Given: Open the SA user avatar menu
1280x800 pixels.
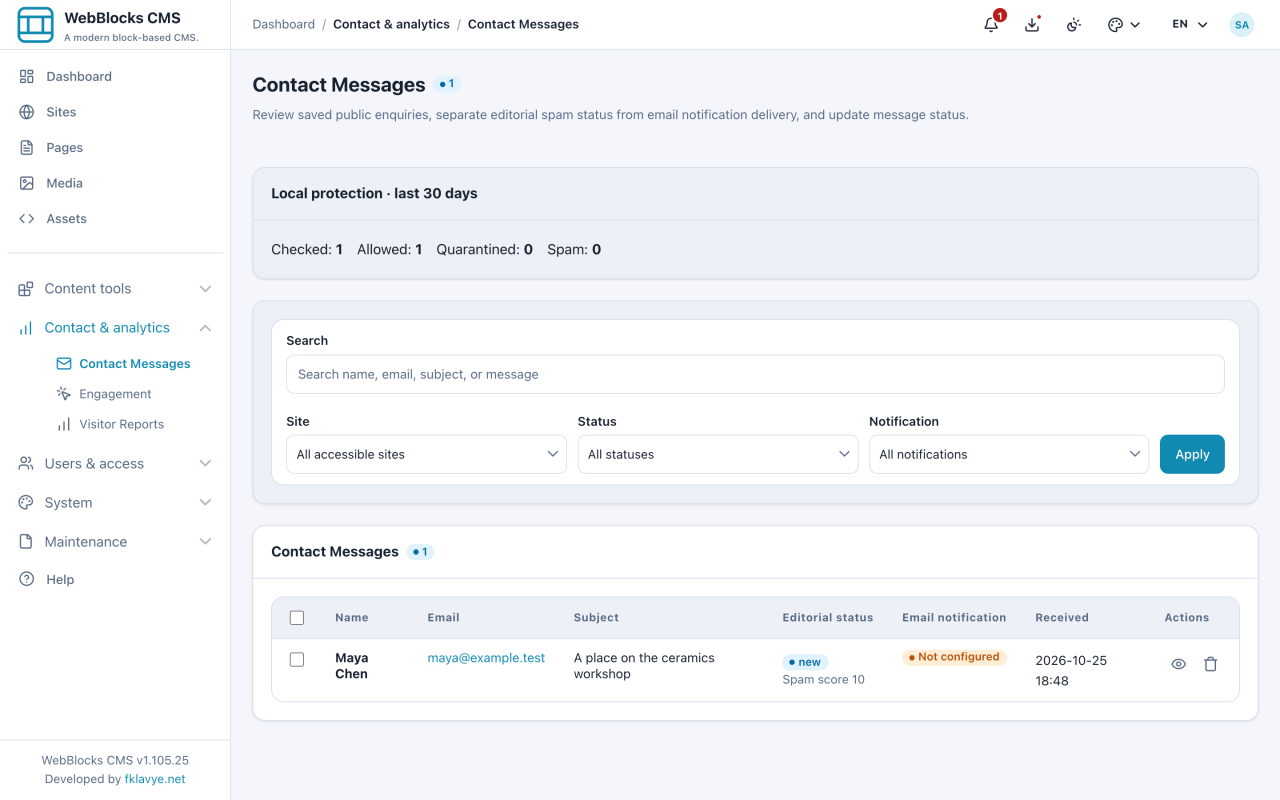Looking at the screenshot, I should 1241,25.
